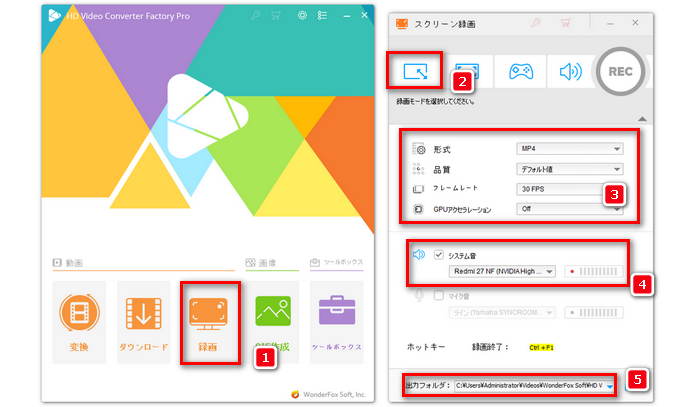Click the マイク音 microphone icon
This screenshot has height=407, width=700.
click(419, 295)
